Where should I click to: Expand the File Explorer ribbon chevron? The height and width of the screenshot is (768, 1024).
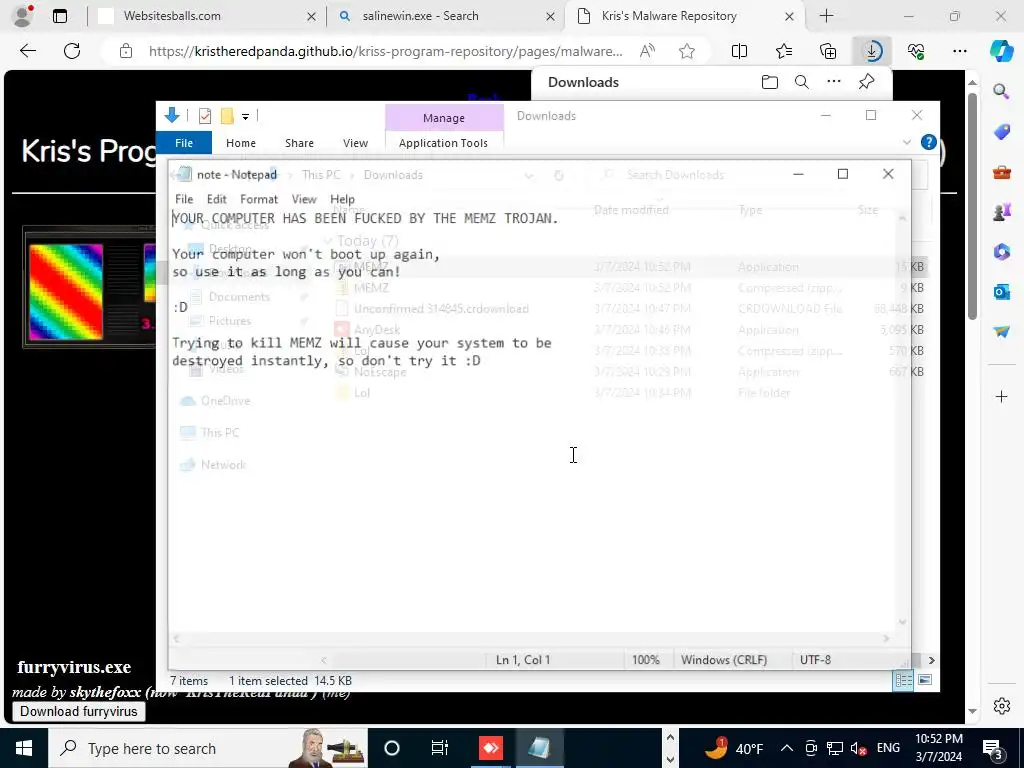coord(906,142)
